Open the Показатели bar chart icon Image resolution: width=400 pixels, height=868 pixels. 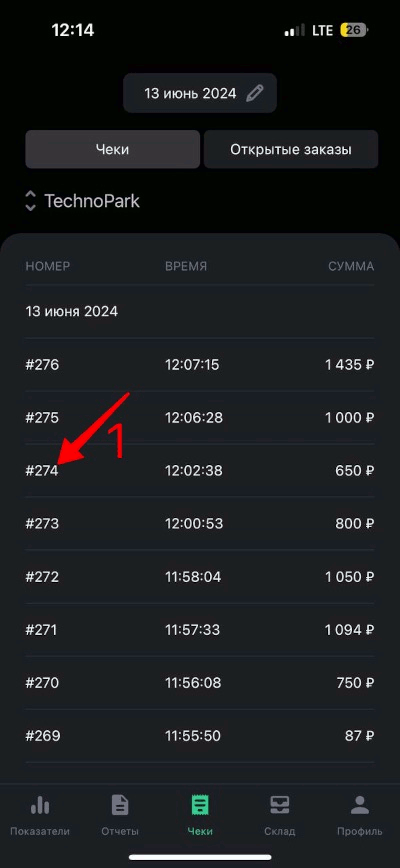coord(40,805)
